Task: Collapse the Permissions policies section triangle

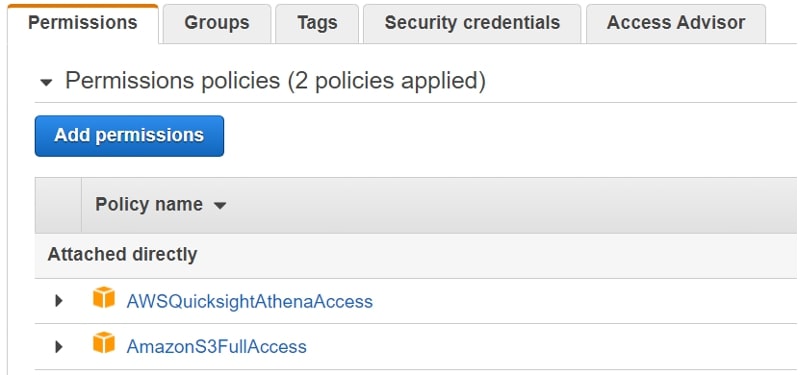Action: click(46, 82)
